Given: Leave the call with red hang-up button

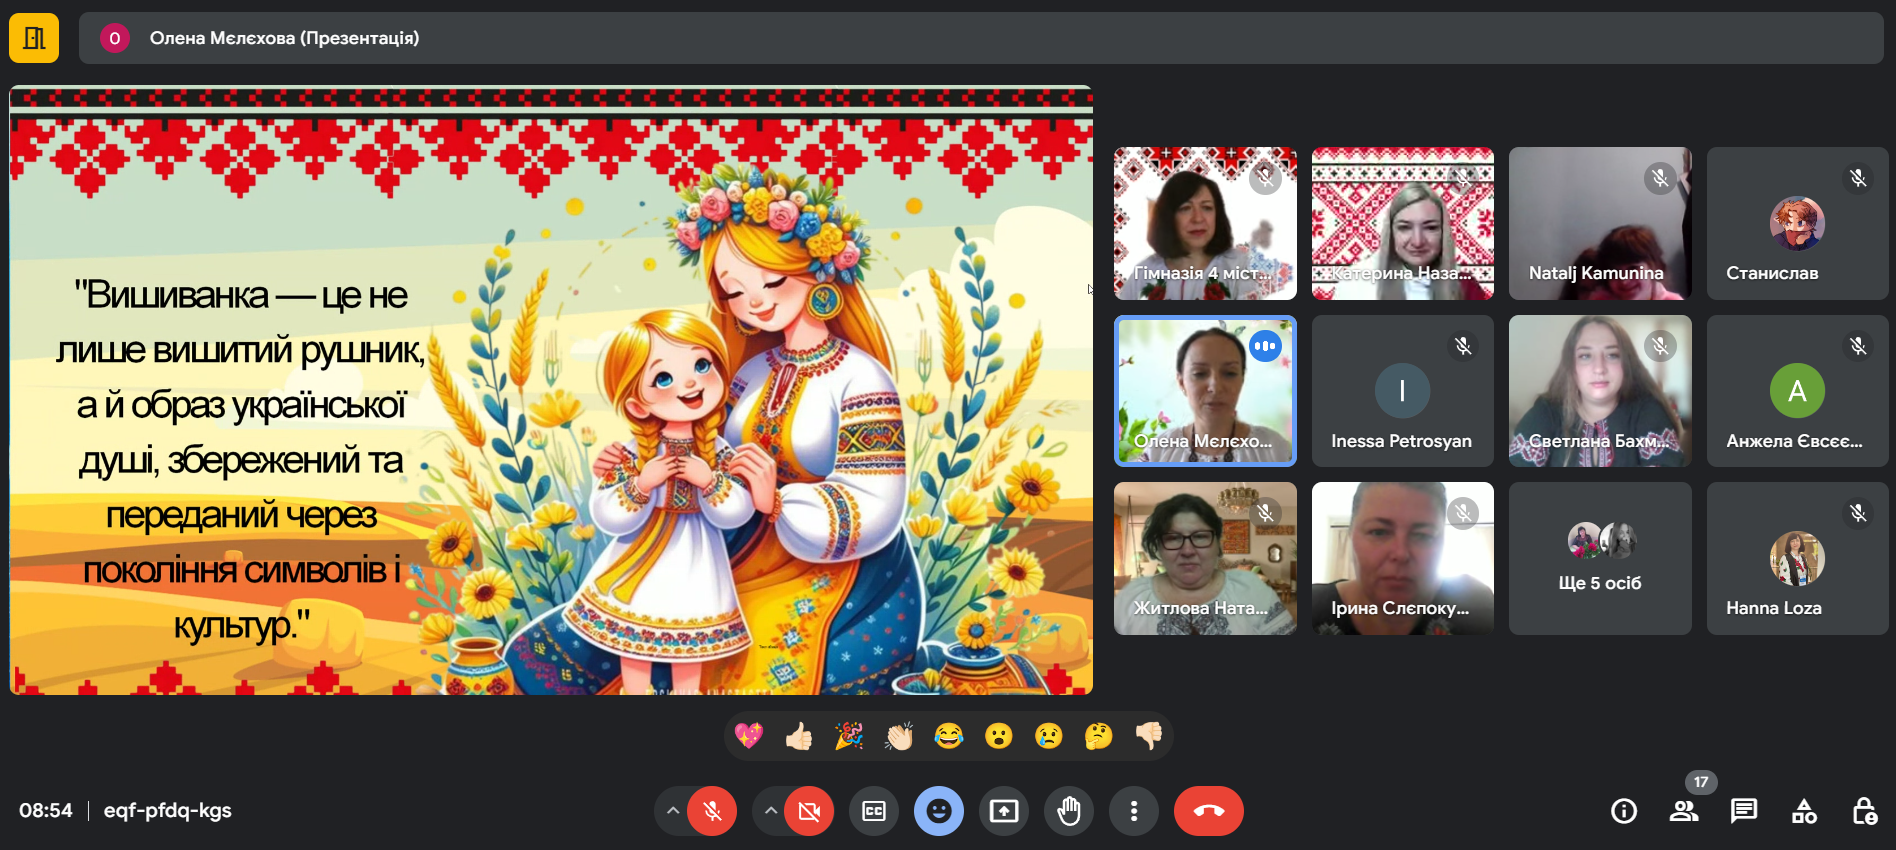Looking at the screenshot, I should [x=1208, y=811].
